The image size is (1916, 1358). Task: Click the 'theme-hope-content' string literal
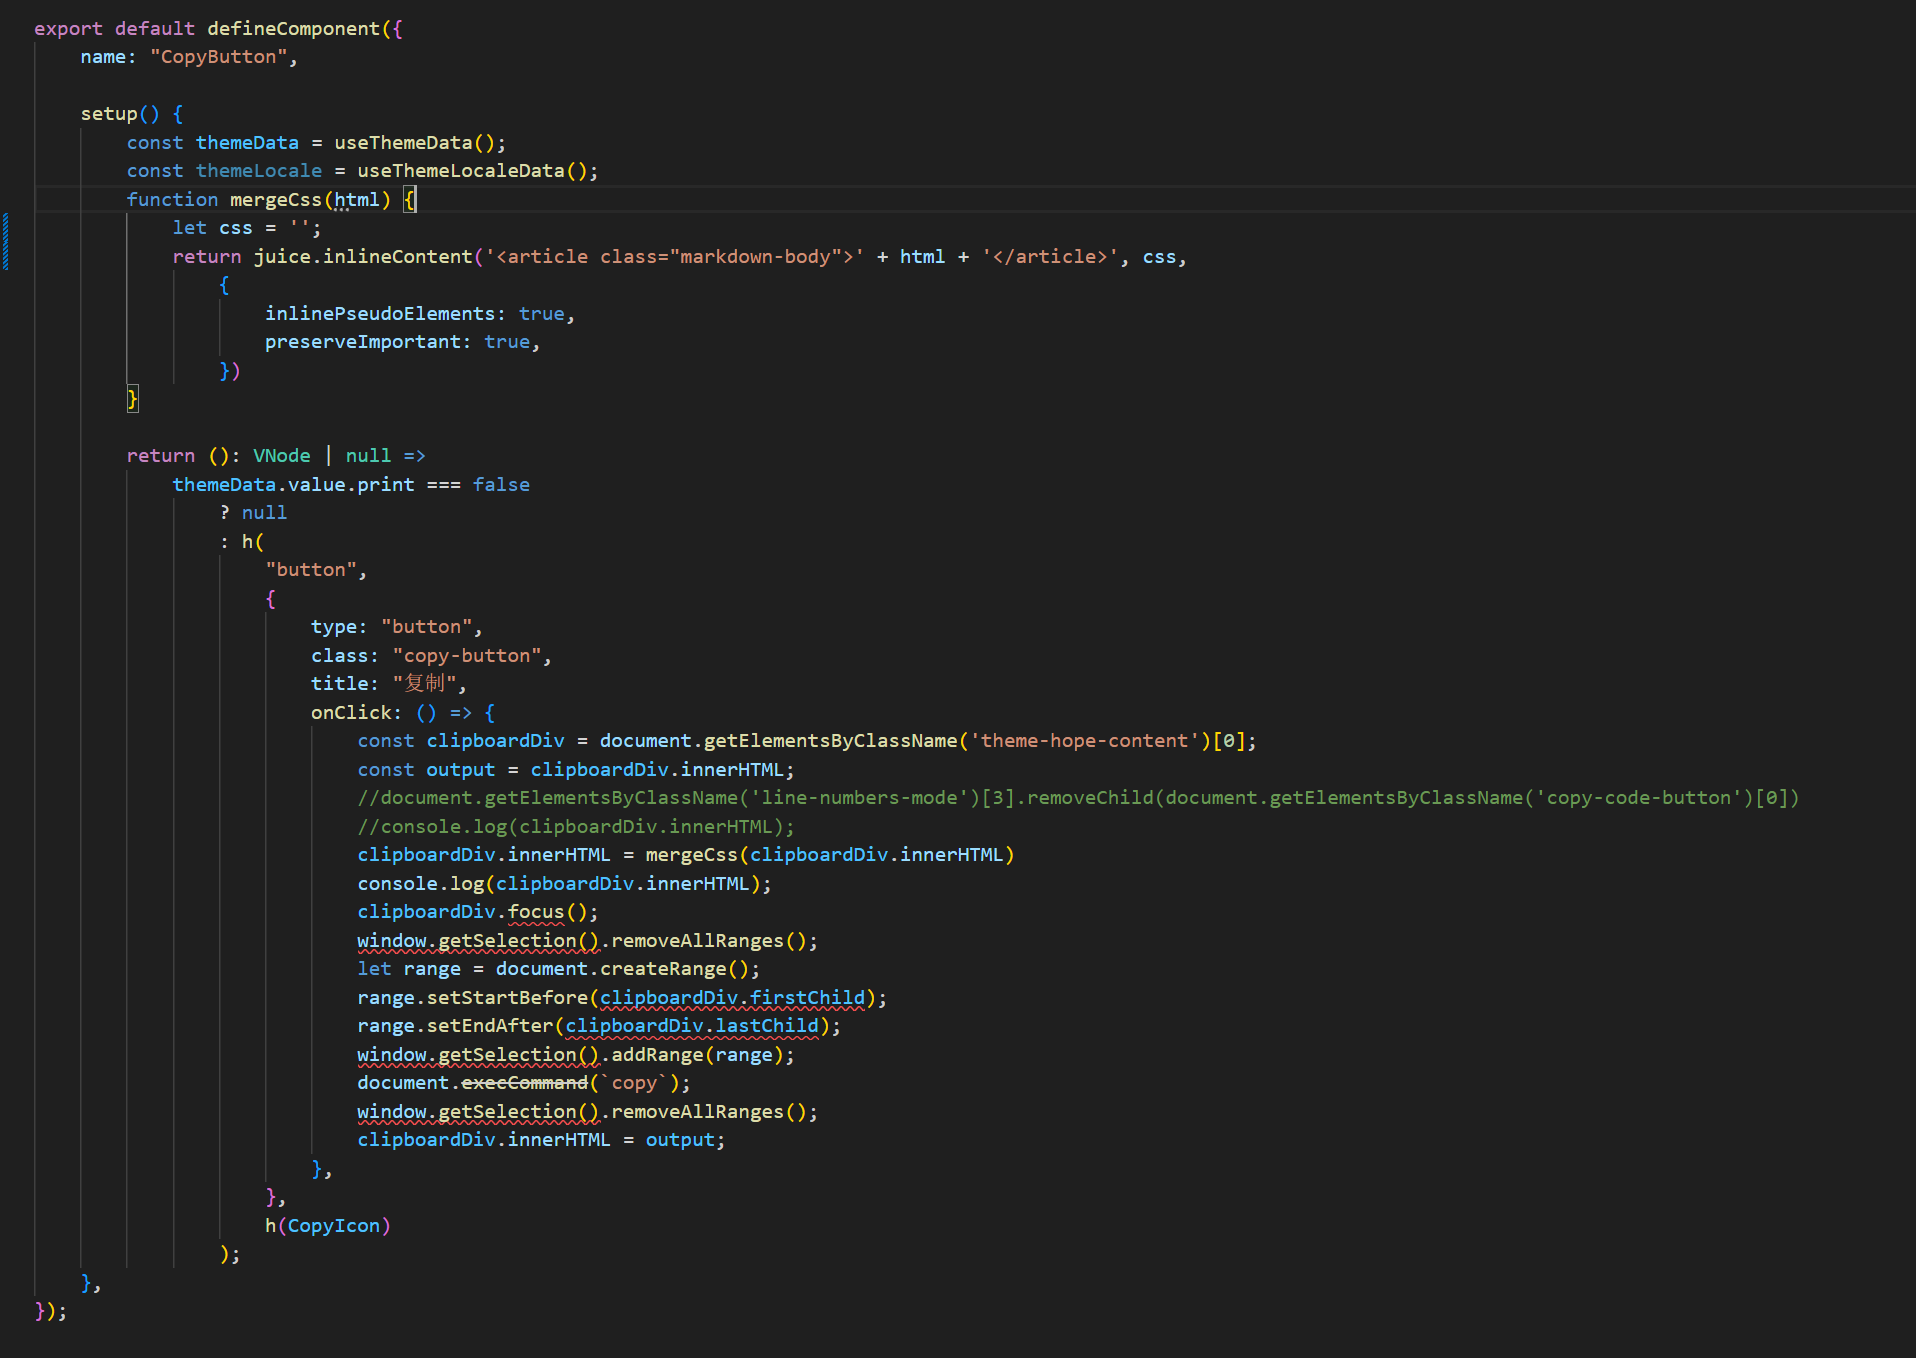coord(1085,740)
